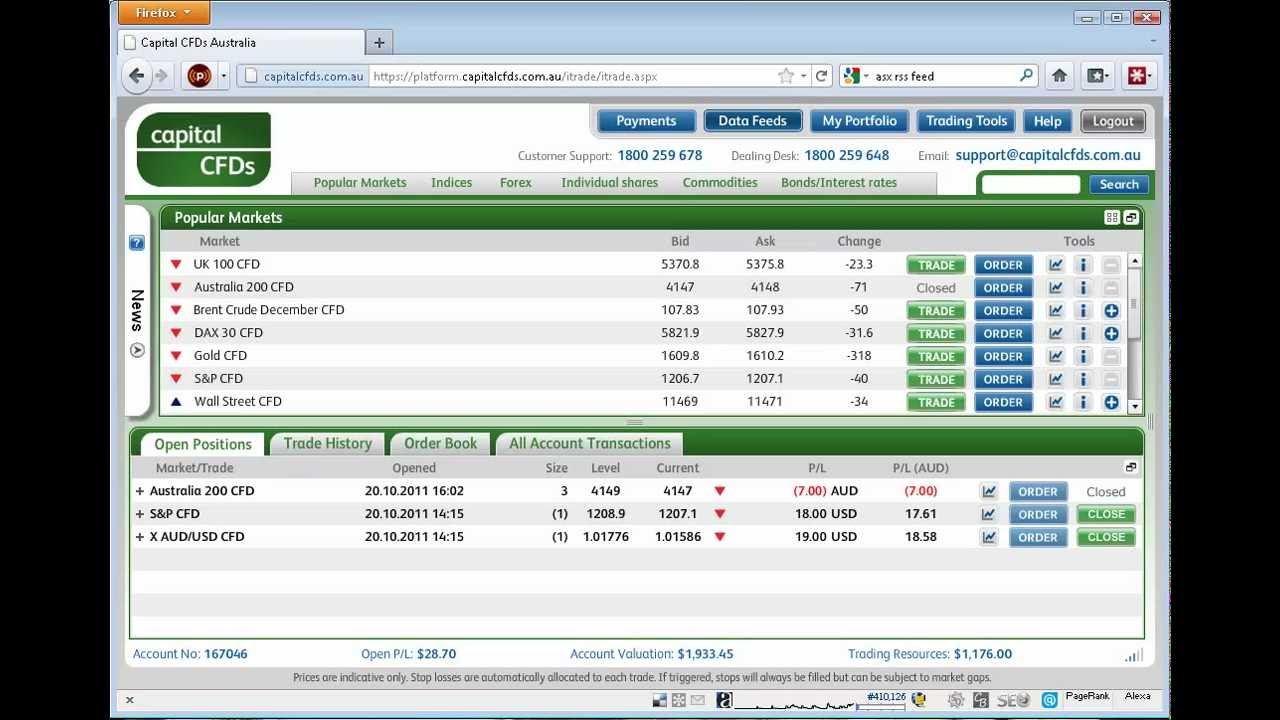1280x720 pixels.
Task: Open chart for DAX 30 CFD
Action: (1055, 334)
